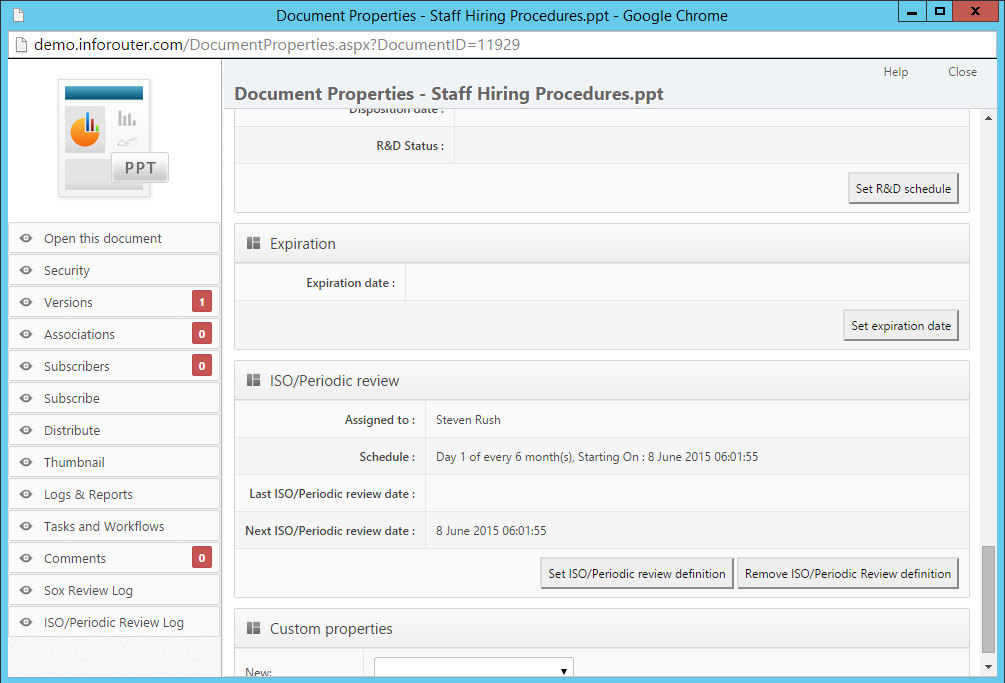Screen dimensions: 1005x683
Task: Click the Associations count badge showing 0
Action: [x=202, y=334]
